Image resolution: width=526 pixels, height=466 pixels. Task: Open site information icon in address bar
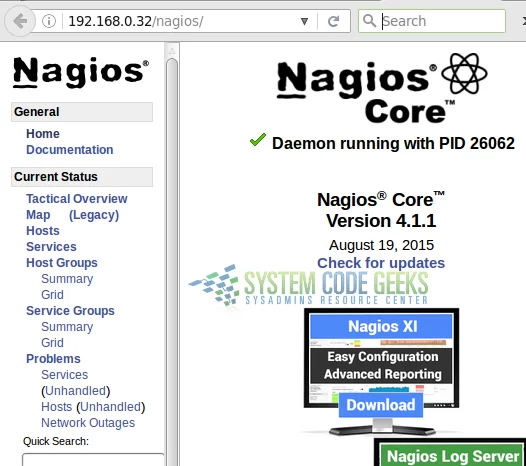coord(49,21)
